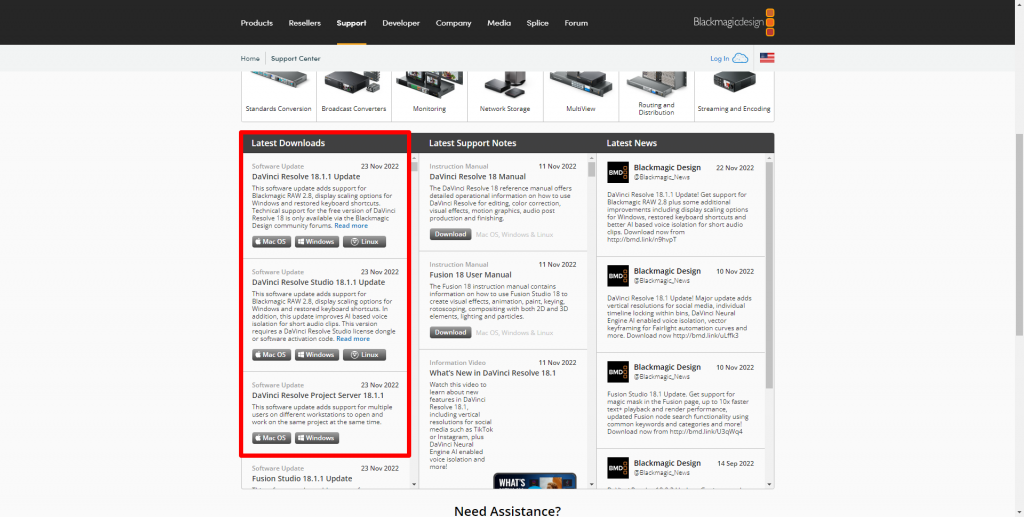
Task: Click BMD avatar on the DaVinci Resolve 18.1 Update news post
Action: 618,275
